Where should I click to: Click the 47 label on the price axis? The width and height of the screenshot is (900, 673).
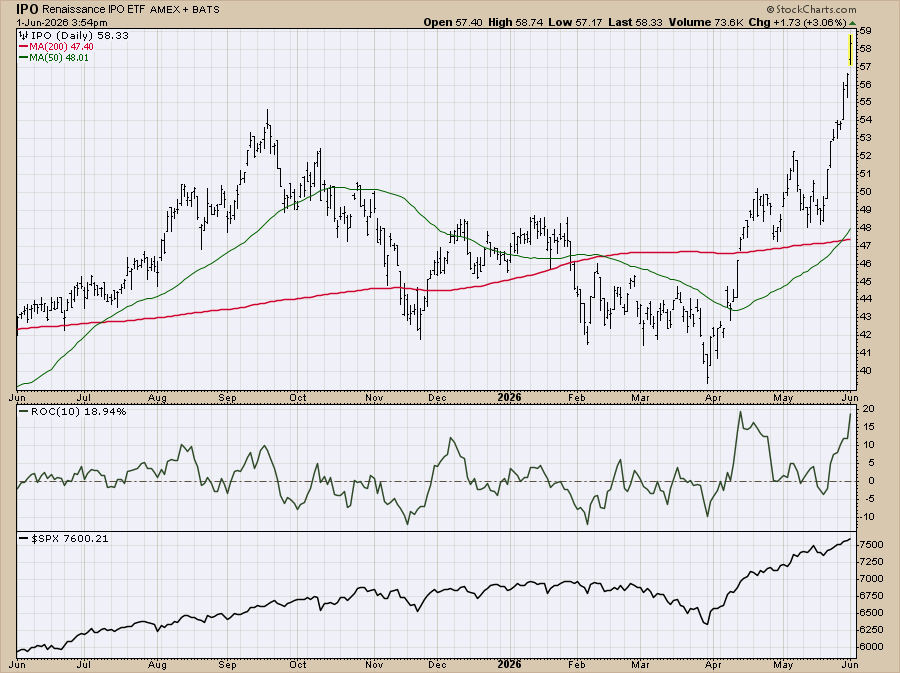[865, 246]
